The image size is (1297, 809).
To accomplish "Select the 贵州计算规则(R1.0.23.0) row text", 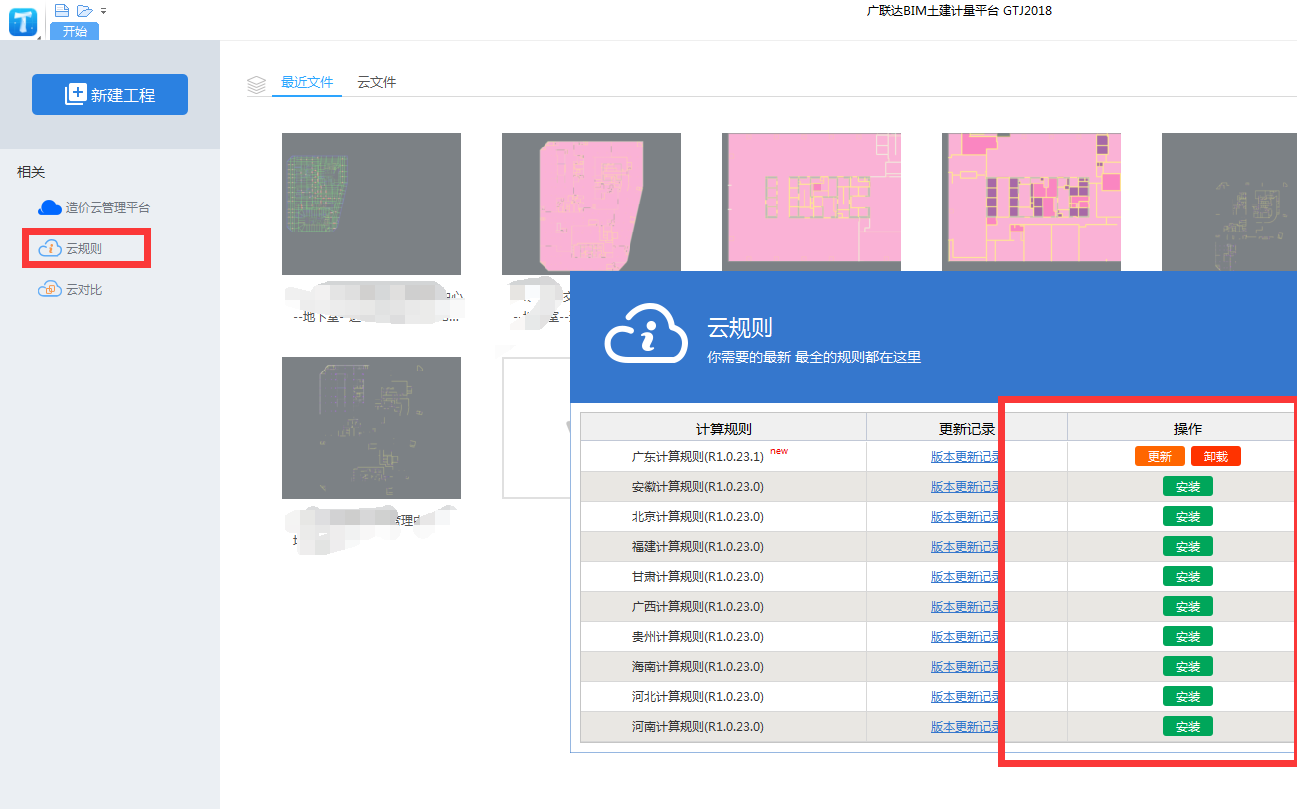I will (x=698, y=637).
